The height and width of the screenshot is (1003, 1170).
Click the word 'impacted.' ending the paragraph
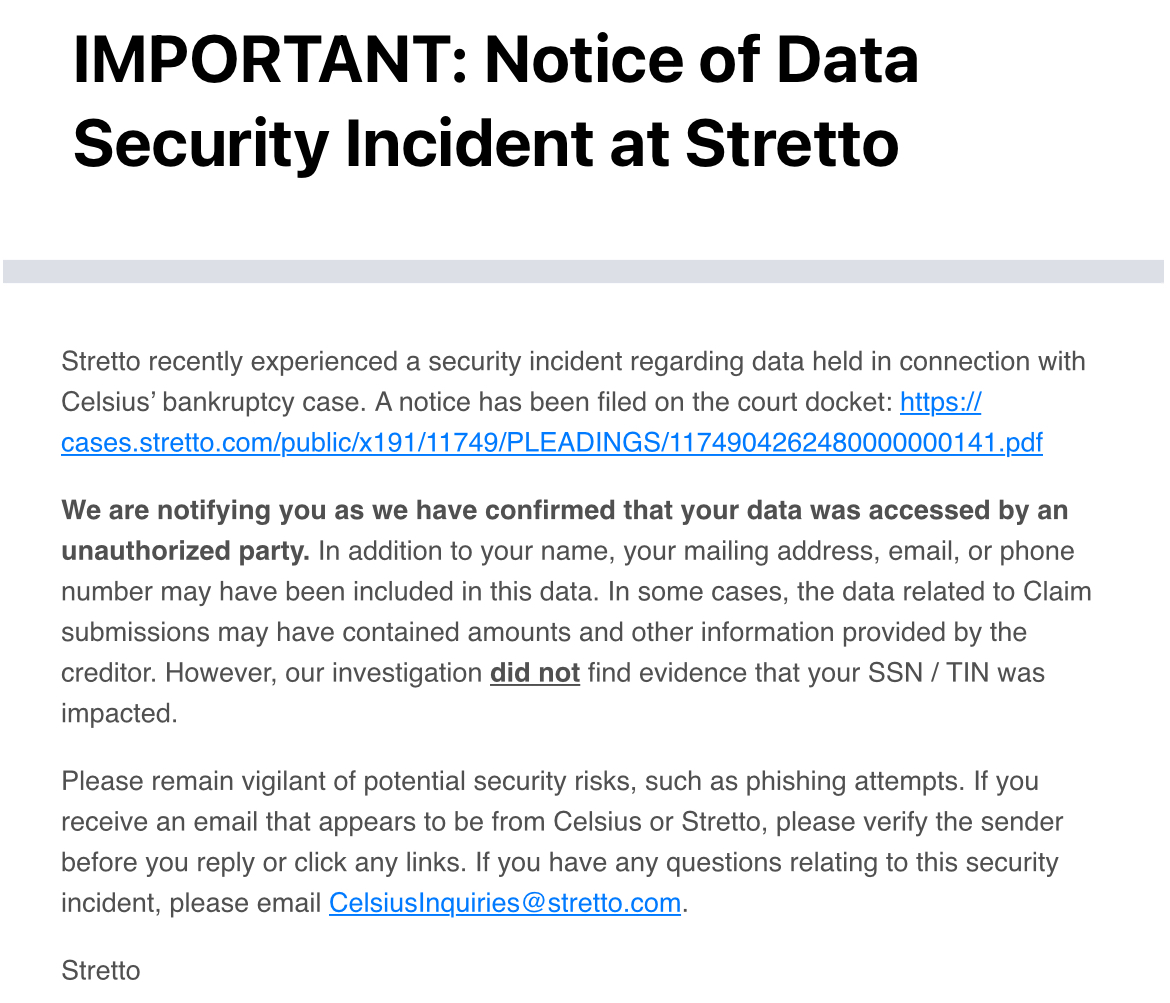pyautogui.click(x=119, y=714)
